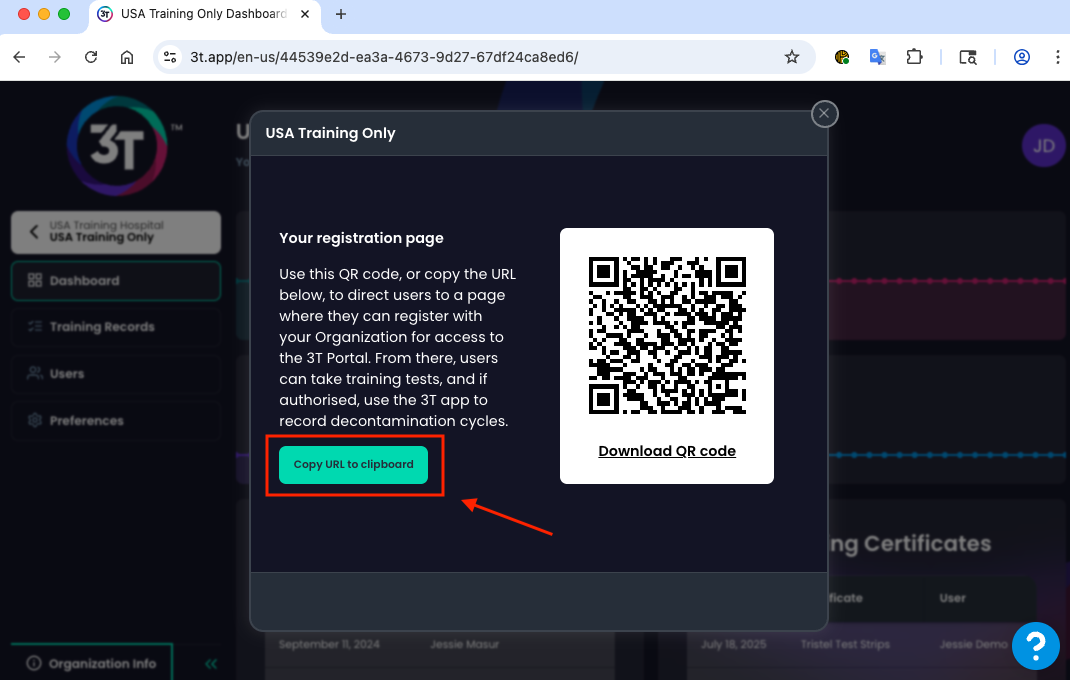Image resolution: width=1070 pixels, height=680 pixels.
Task: Bookmark this page with the star icon
Action: click(x=792, y=57)
